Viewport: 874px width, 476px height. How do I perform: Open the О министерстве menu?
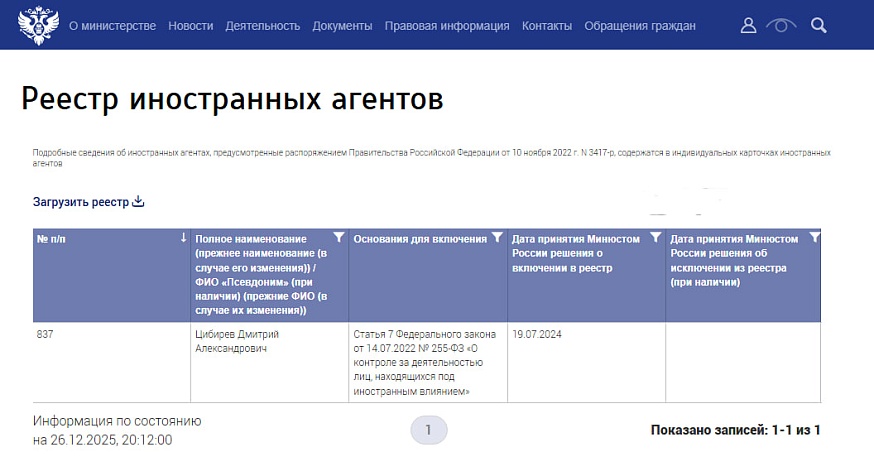(x=113, y=26)
